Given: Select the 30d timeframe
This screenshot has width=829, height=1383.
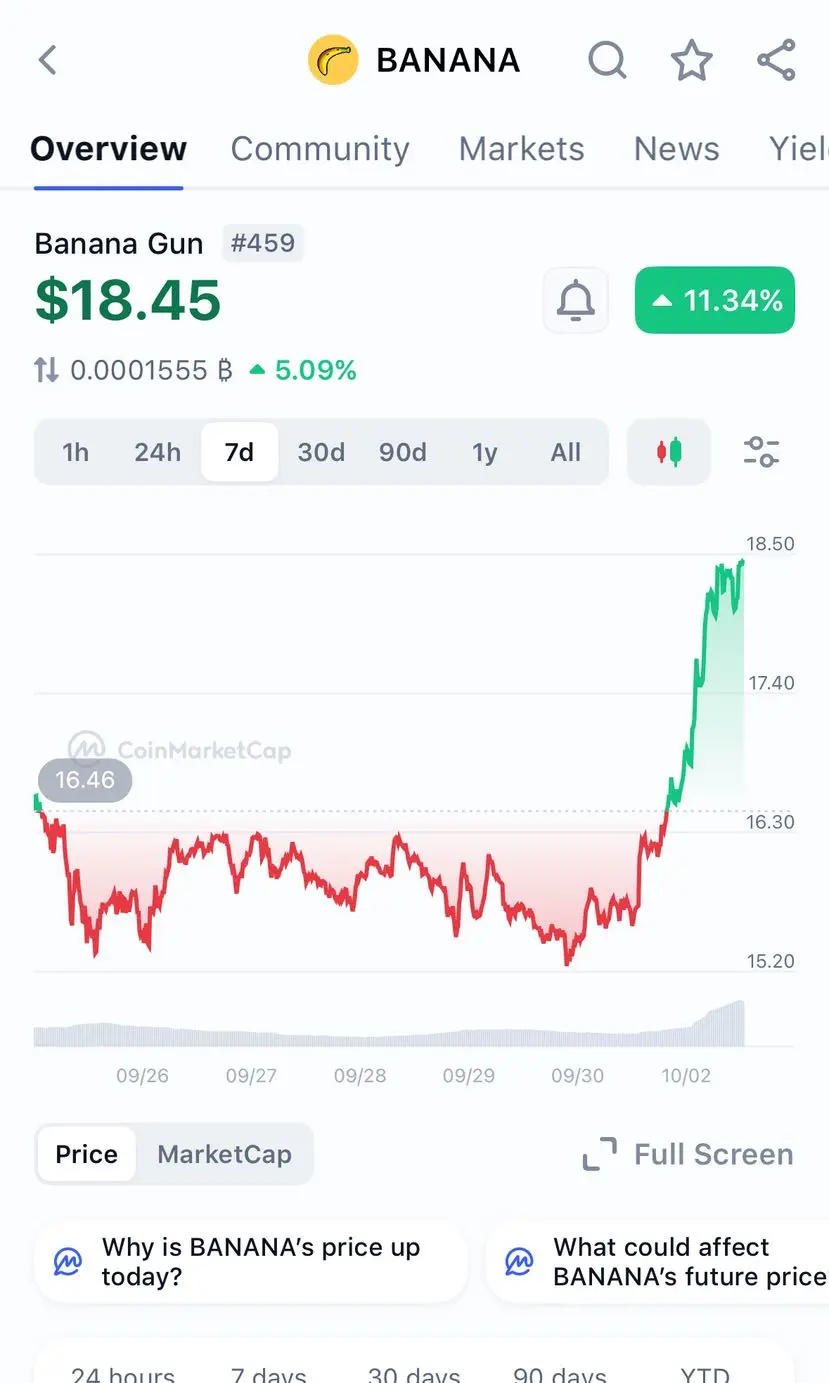Looking at the screenshot, I should click(x=321, y=452).
